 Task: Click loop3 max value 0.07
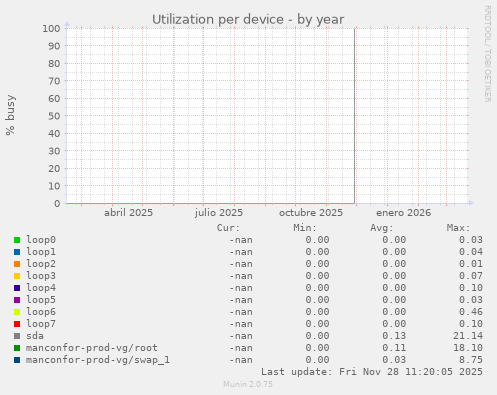(x=471, y=276)
